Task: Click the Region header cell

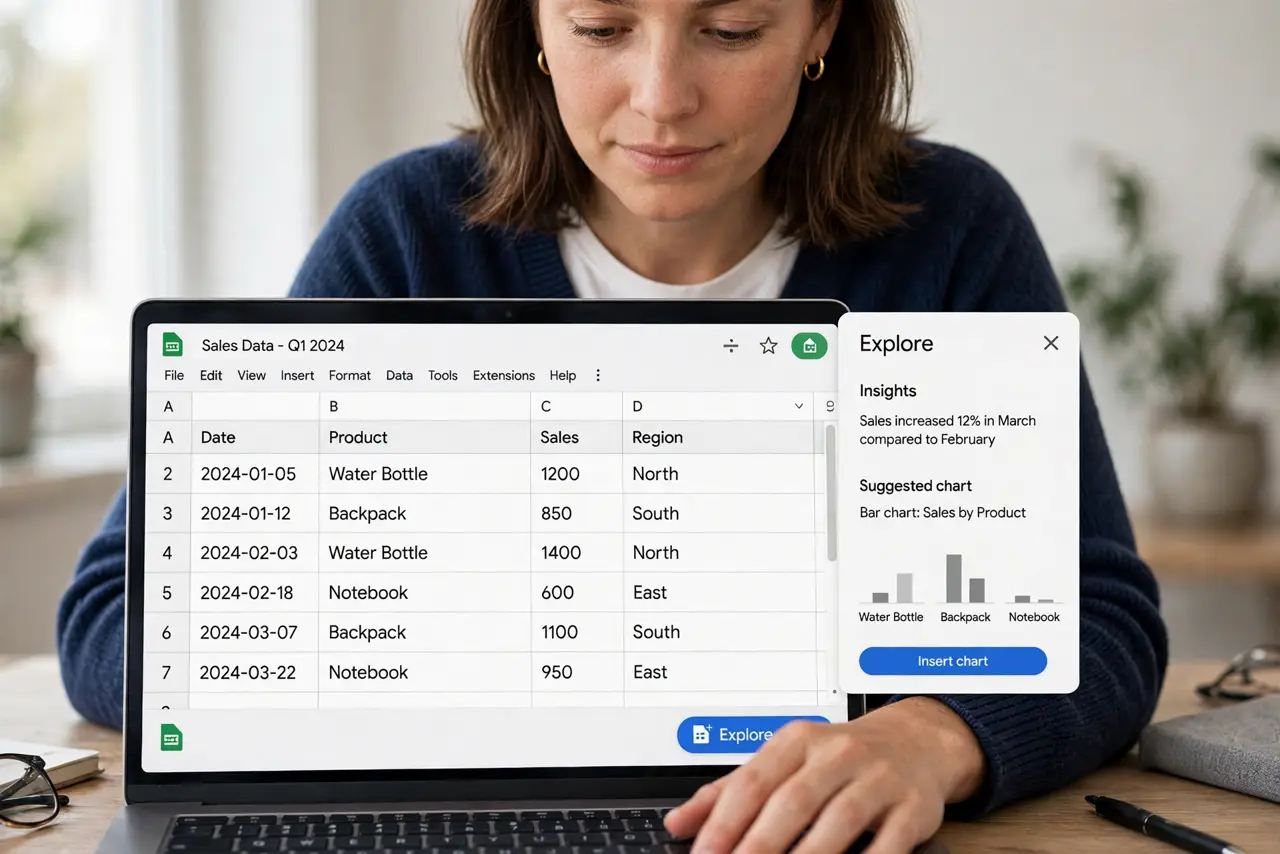Action: click(x=718, y=437)
